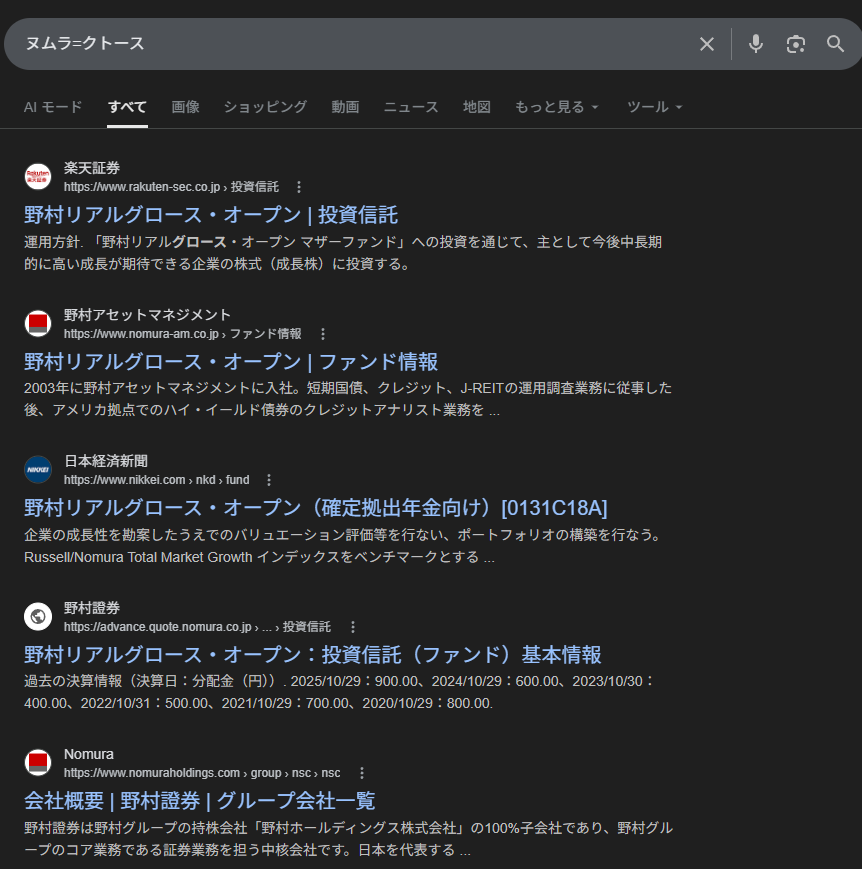The width and height of the screenshot is (862, 869).
Task: Click the 楽天証券 favicon logo
Action: point(38,177)
